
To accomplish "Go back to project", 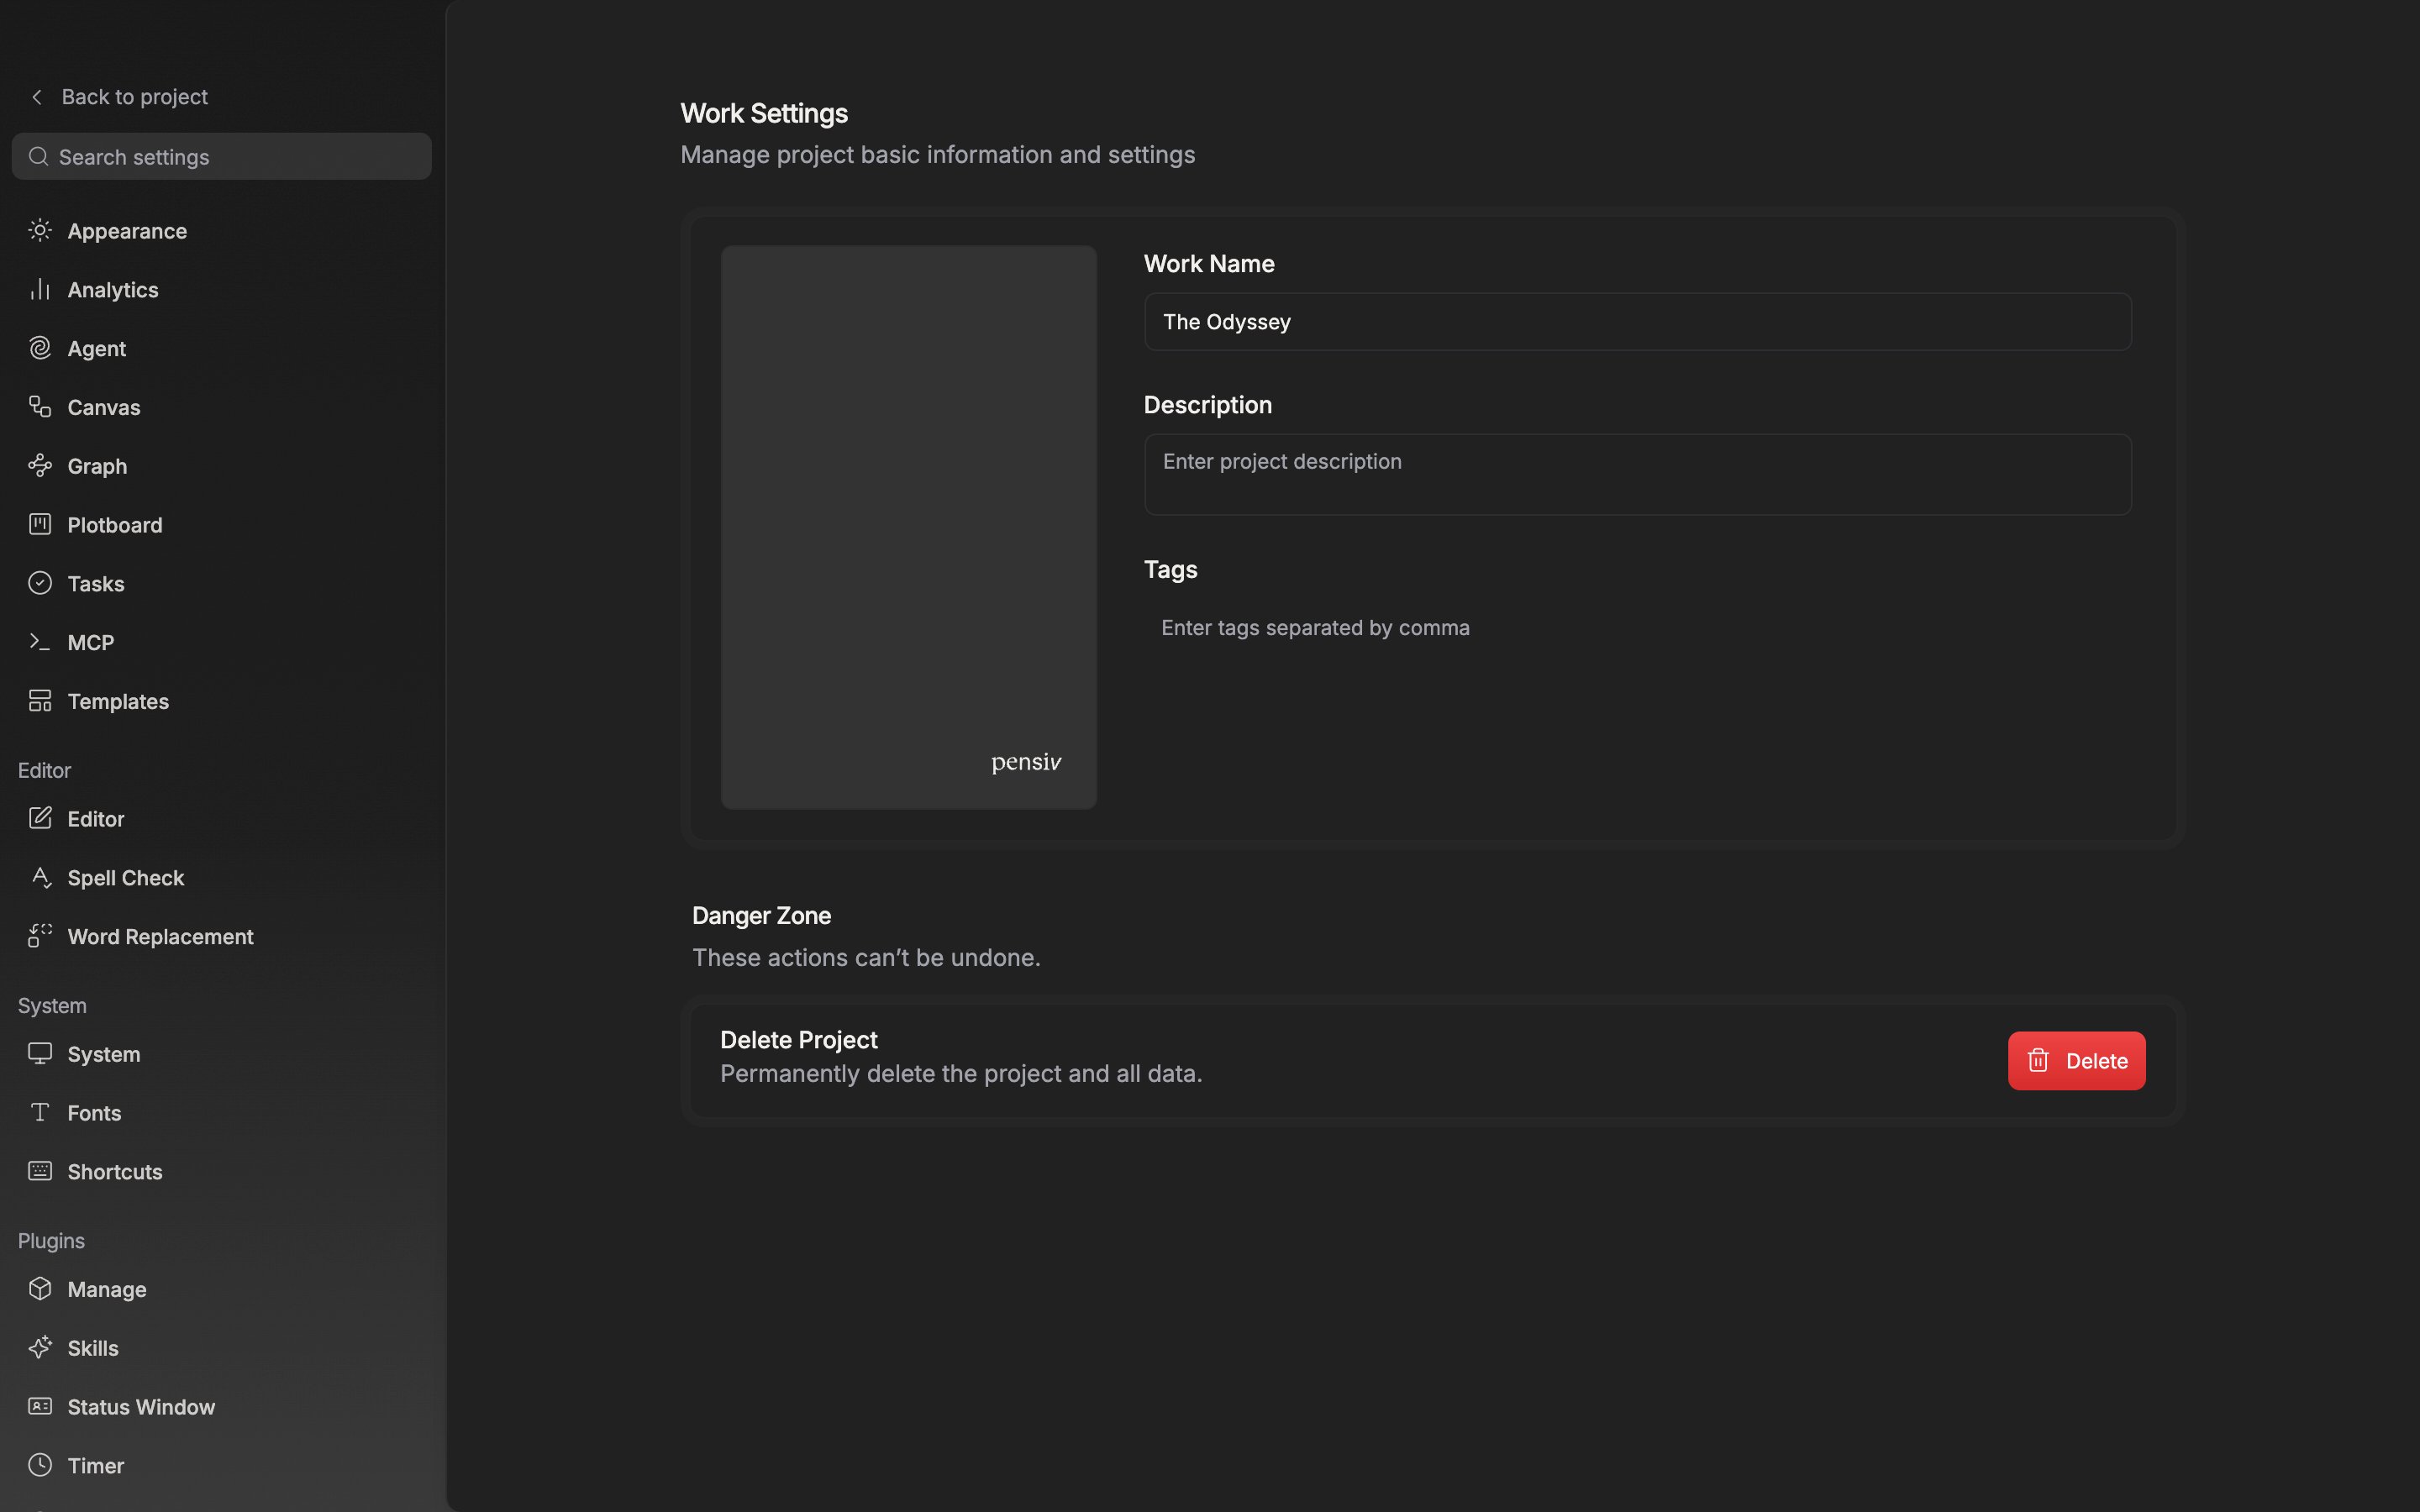I will 119,97.
